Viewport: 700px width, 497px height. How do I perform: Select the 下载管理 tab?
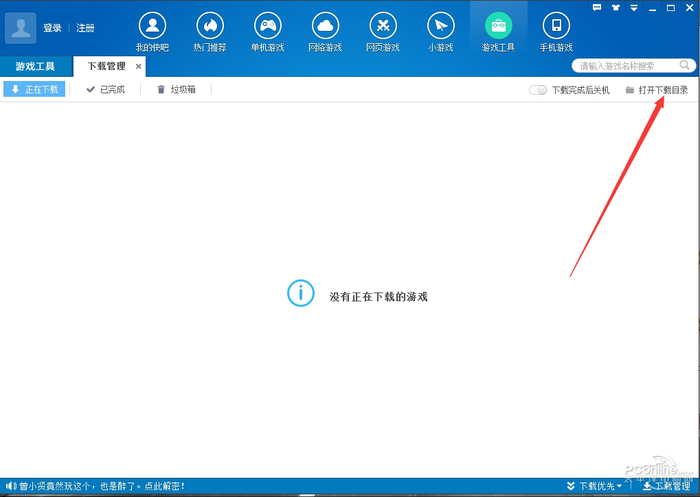107,67
